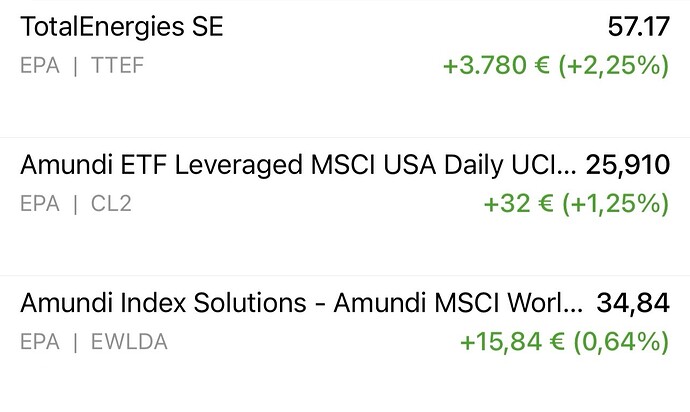Click the 34,84 price value
This screenshot has width=690, height=412.
coord(632,303)
